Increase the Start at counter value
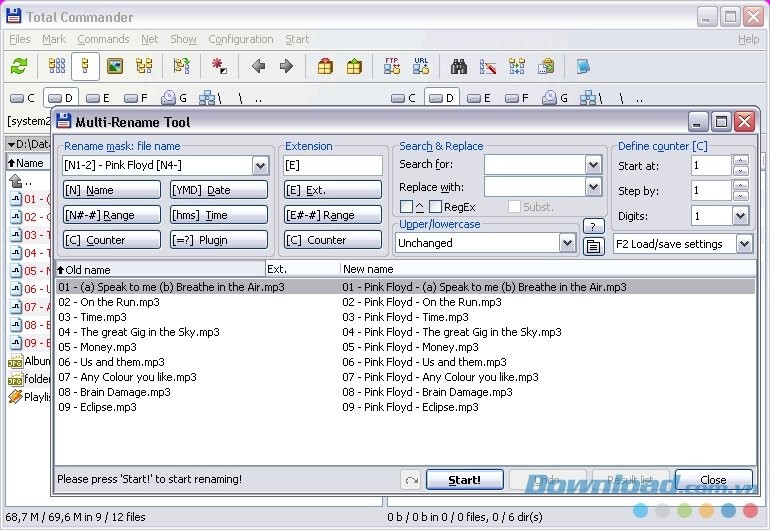The width and height of the screenshot is (770, 530). pos(740,160)
